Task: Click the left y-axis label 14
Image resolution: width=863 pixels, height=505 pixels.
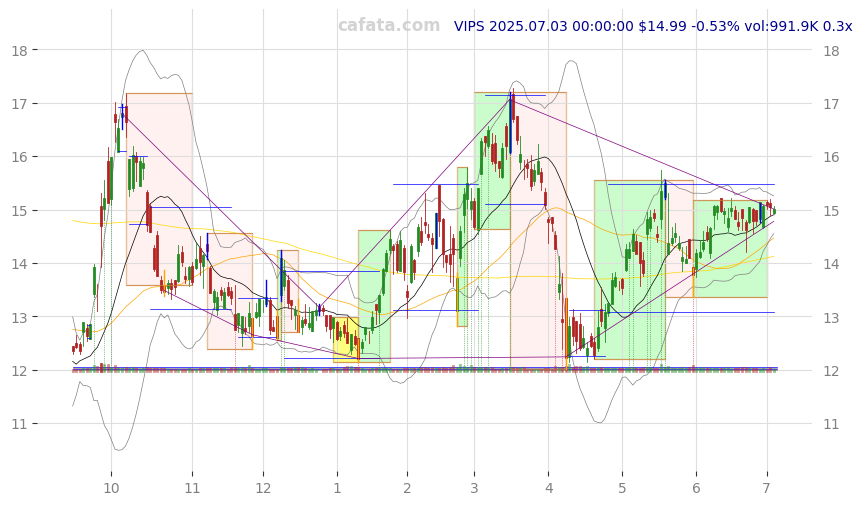Action: coord(19,264)
